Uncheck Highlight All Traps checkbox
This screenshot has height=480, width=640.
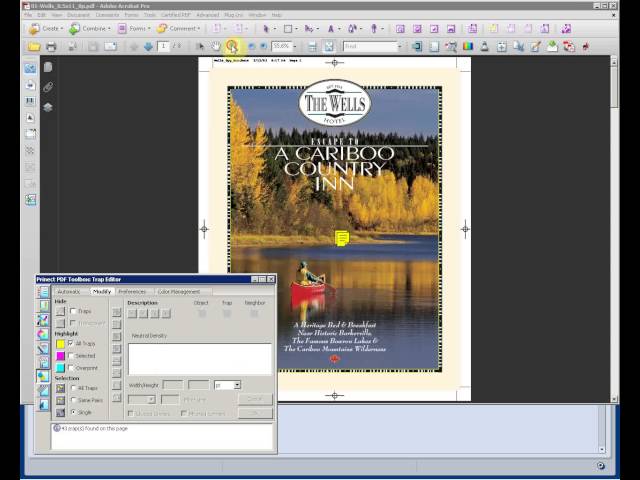[71, 343]
